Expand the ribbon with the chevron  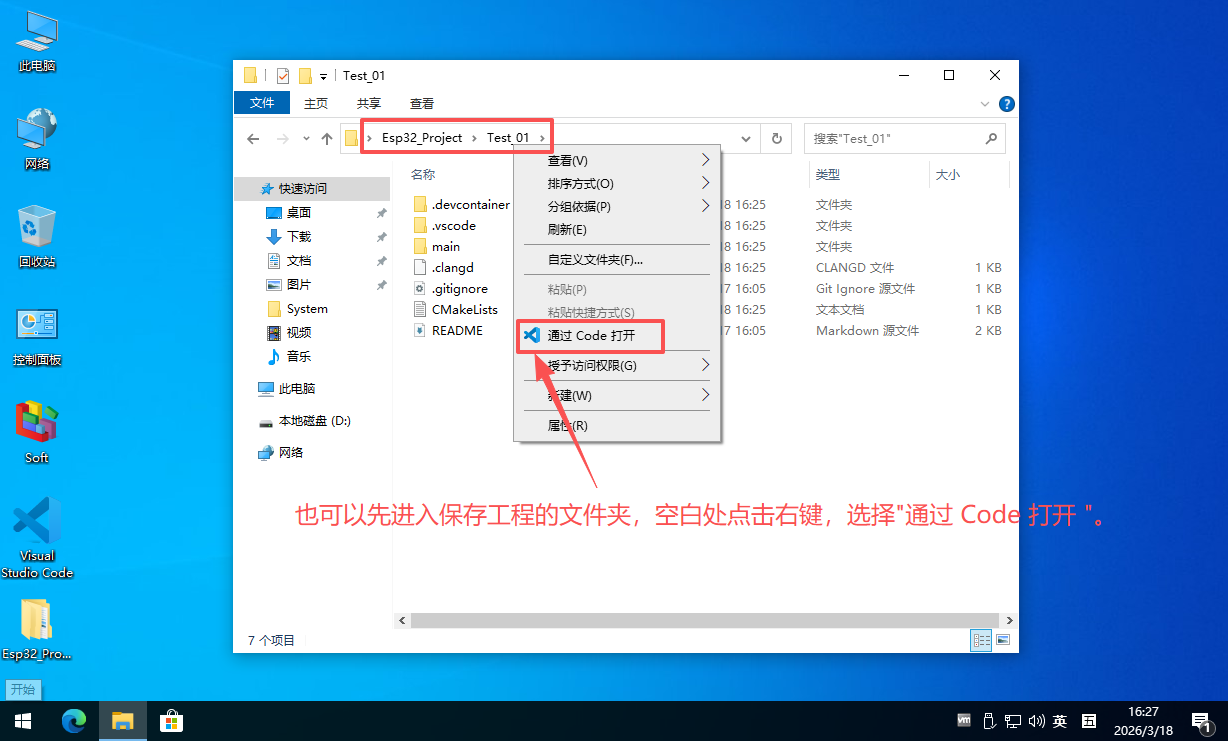(985, 104)
